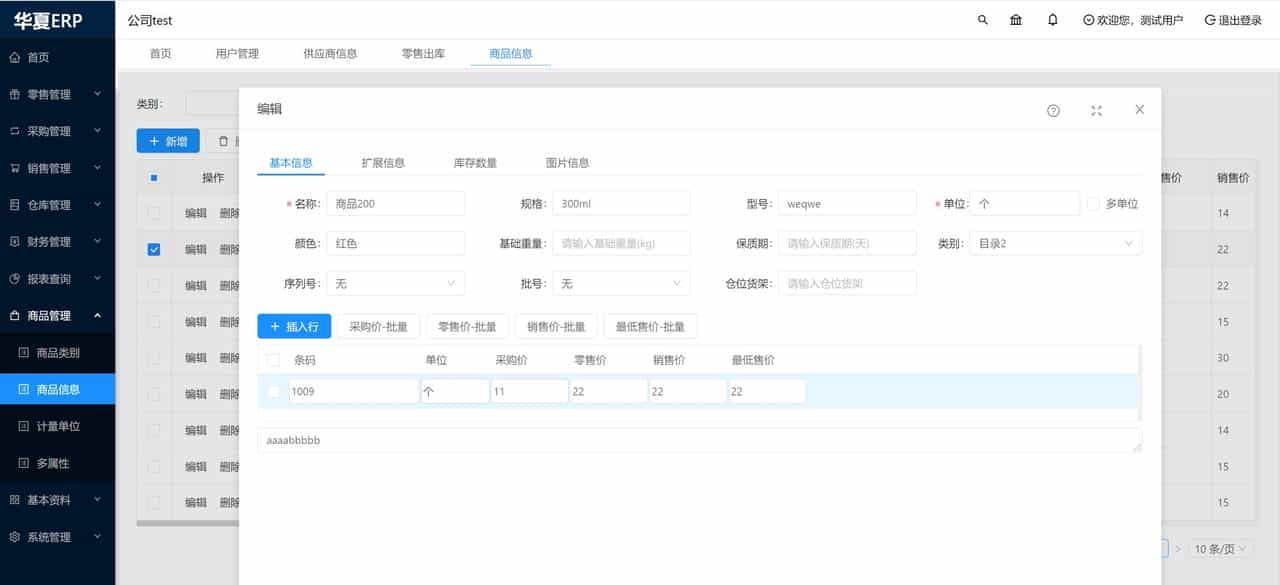Open the 零售出库 tab at the top
1280x585 pixels.
(422, 54)
